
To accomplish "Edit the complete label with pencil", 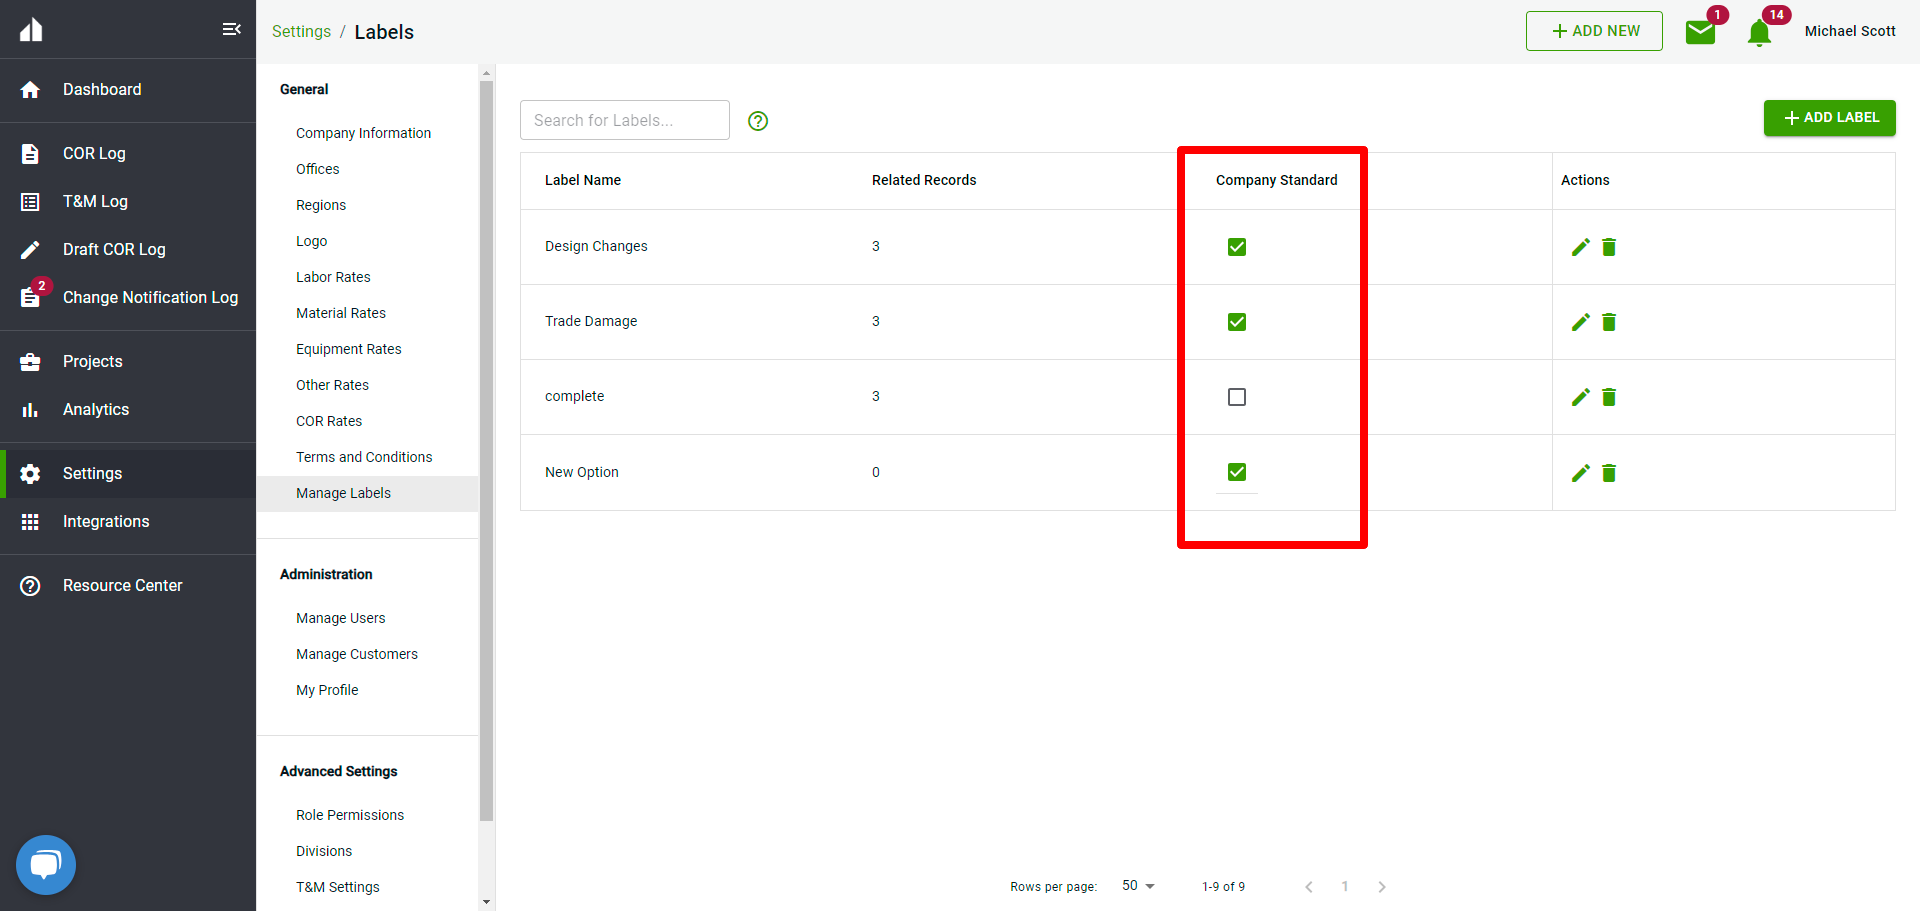I will (x=1580, y=397).
